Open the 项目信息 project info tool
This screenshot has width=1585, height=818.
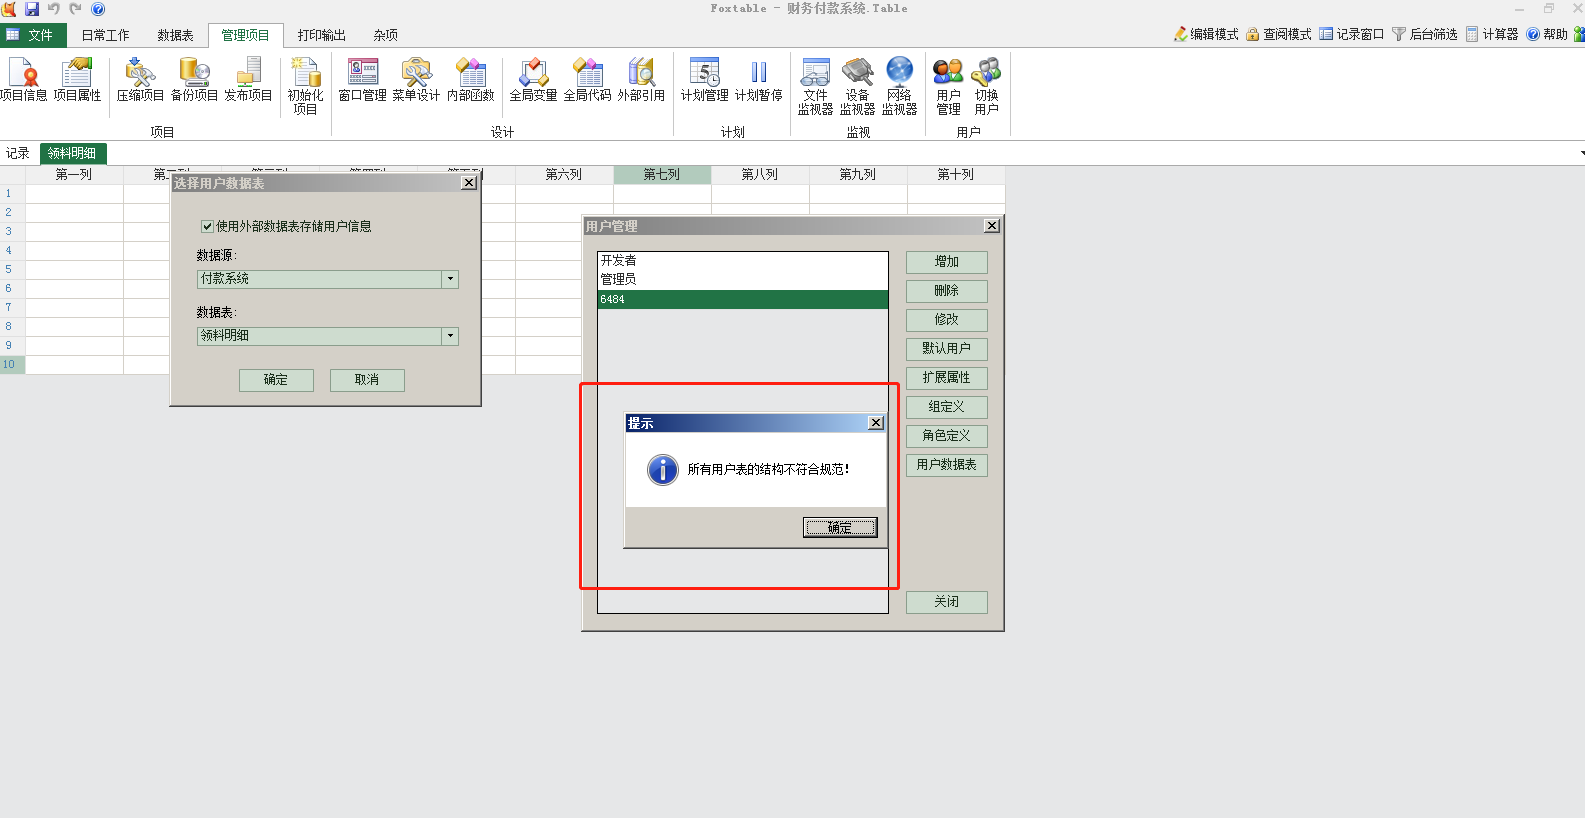point(23,80)
